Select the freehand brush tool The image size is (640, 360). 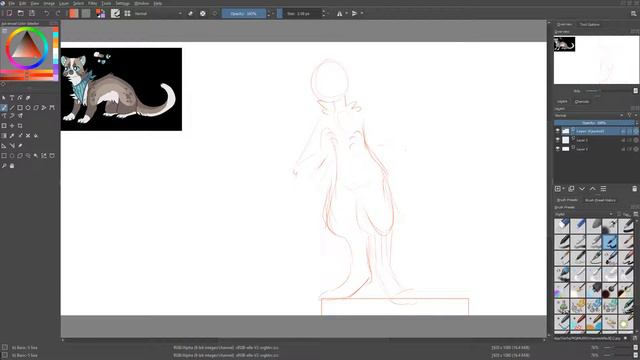[x=4, y=108]
